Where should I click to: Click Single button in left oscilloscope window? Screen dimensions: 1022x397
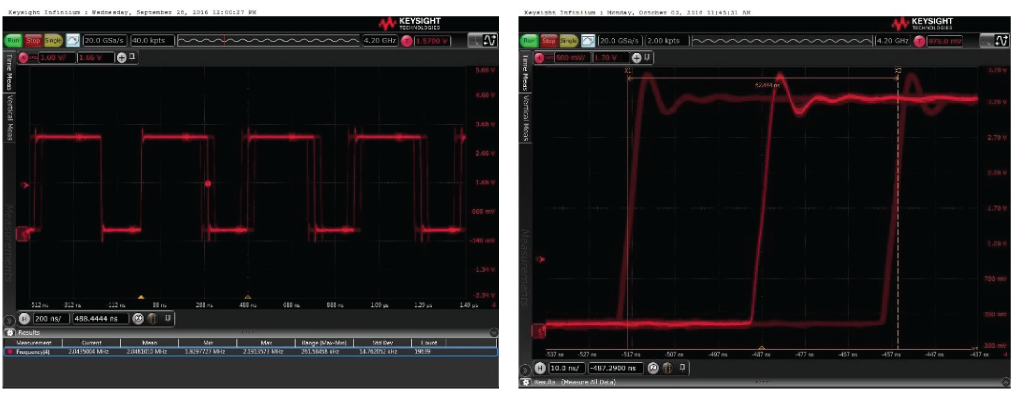point(53,40)
